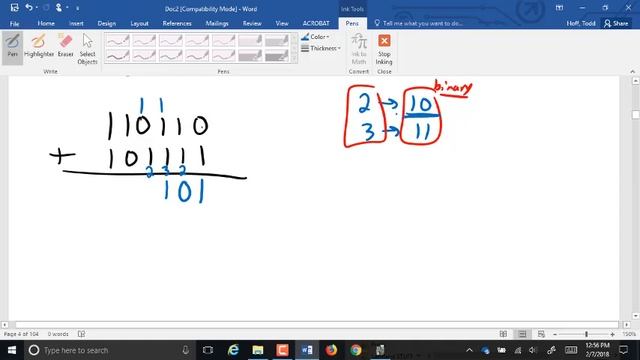Choose the Eraser tool
Image resolution: width=640 pixels, height=360 pixels.
click(x=65, y=46)
